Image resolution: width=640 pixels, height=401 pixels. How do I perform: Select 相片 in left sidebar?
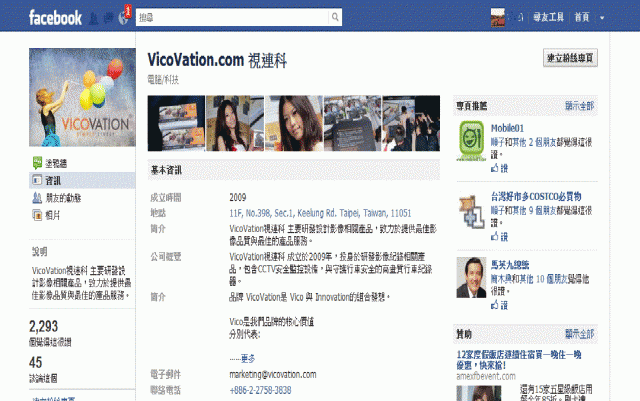[53, 215]
